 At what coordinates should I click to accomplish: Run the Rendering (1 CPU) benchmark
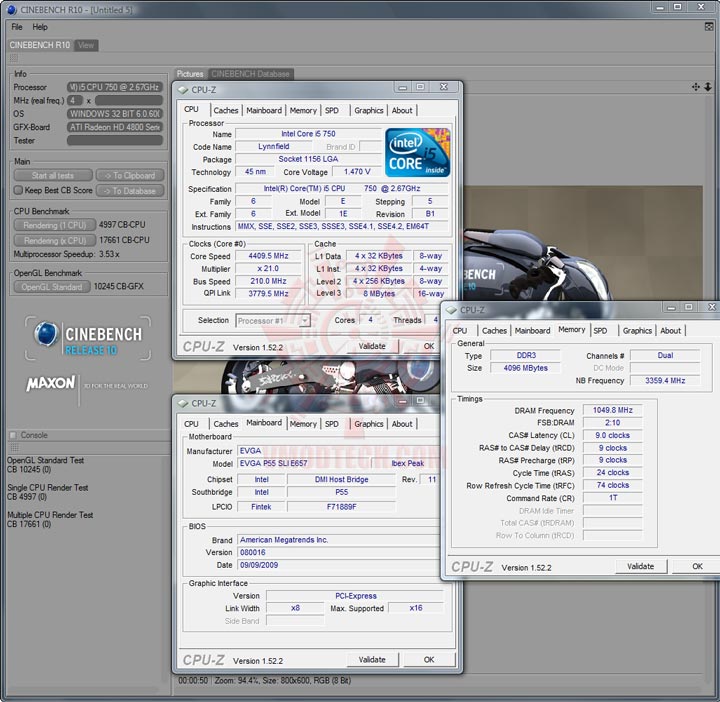pyautogui.click(x=55, y=225)
